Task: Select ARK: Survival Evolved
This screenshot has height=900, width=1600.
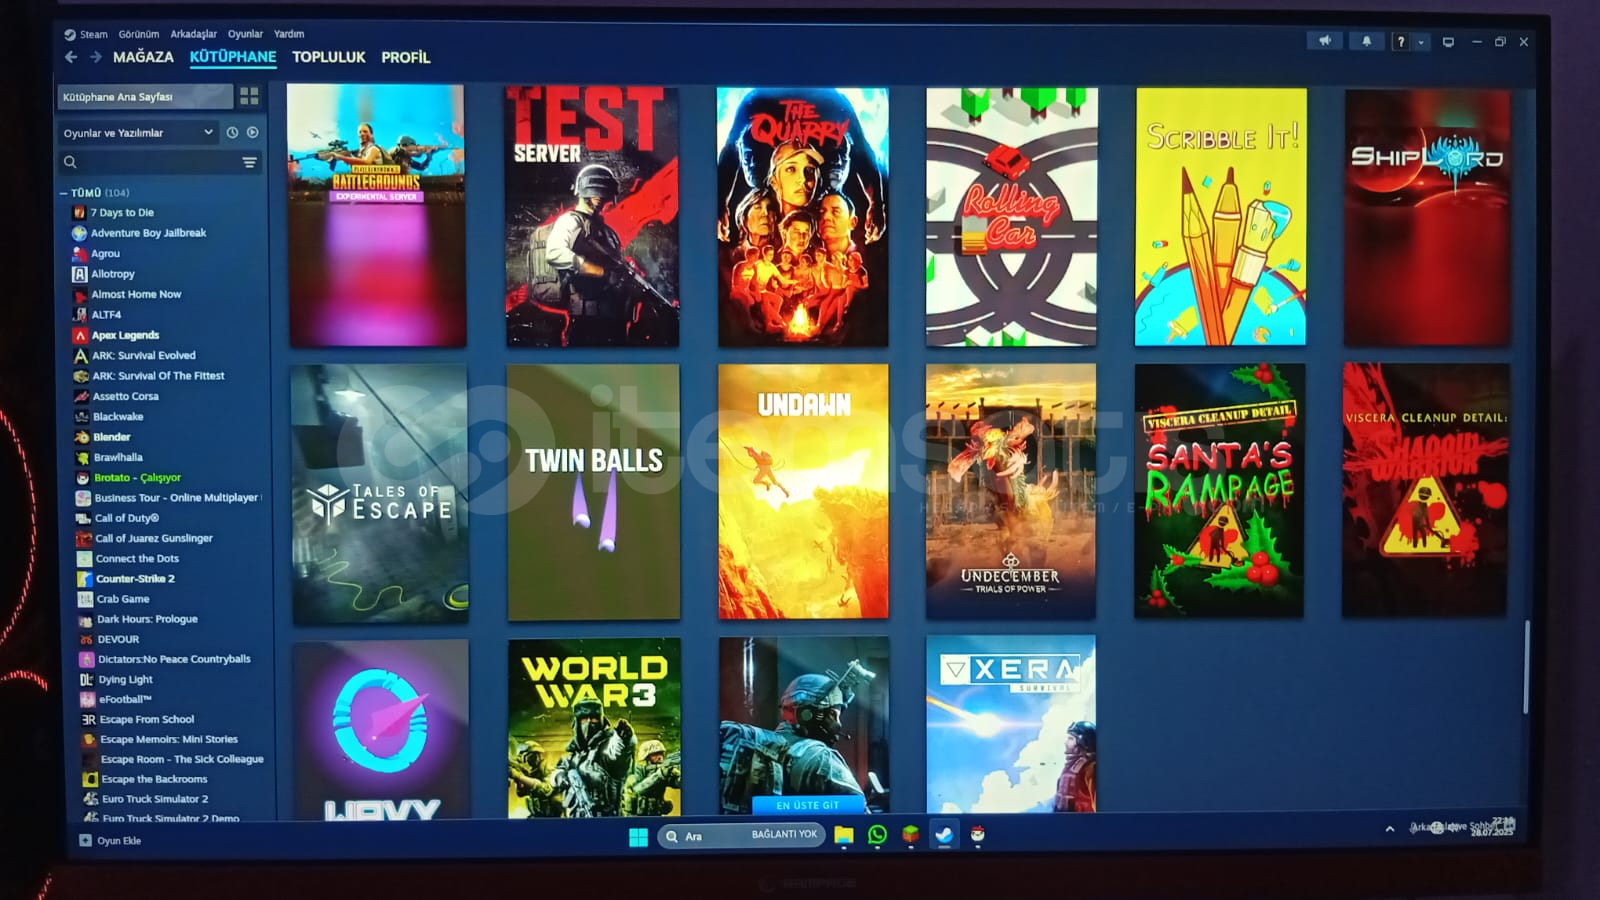Action: click(143, 355)
